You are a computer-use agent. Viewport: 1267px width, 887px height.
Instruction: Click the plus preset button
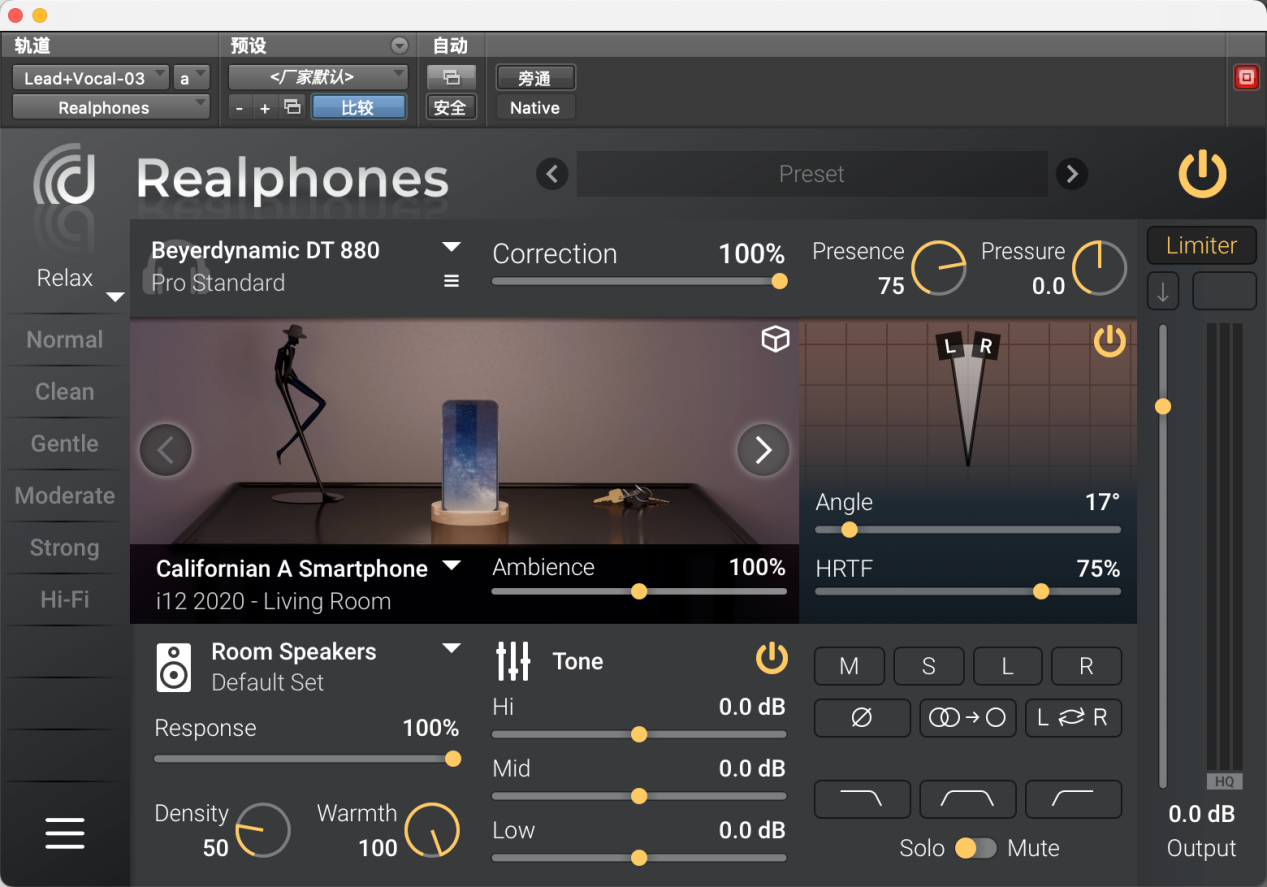(x=265, y=108)
